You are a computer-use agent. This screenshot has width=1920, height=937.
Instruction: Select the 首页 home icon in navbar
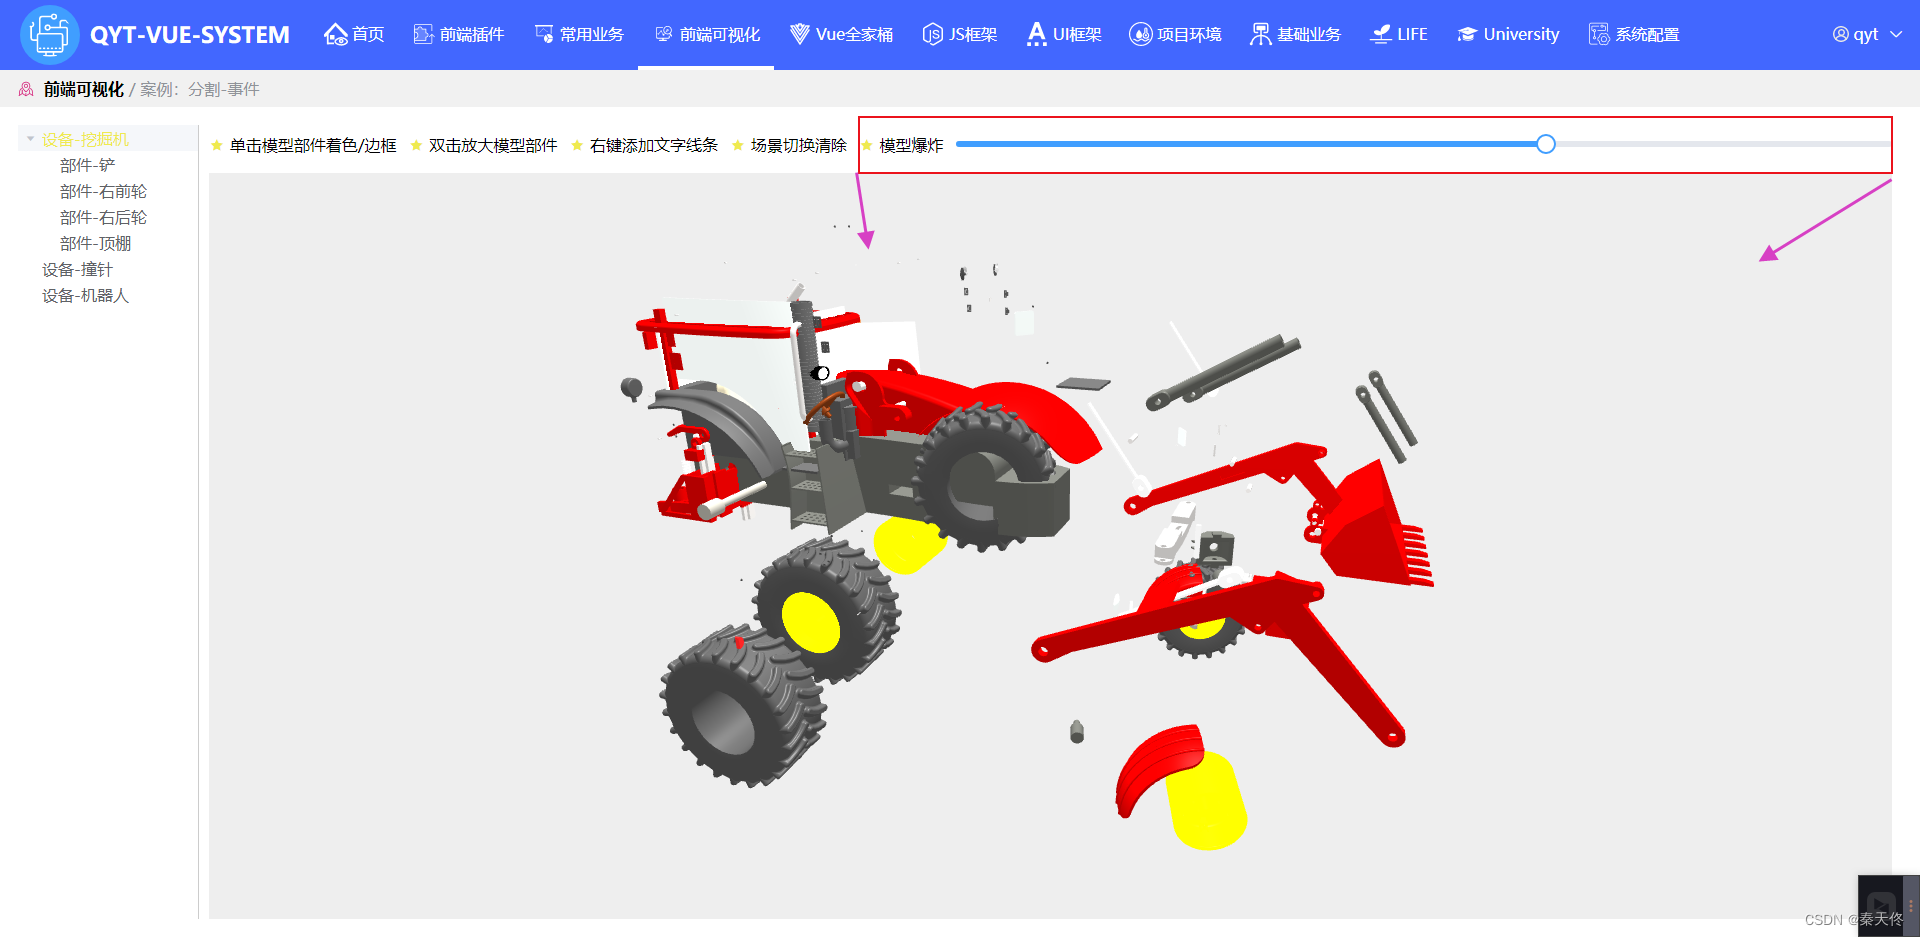(x=335, y=33)
